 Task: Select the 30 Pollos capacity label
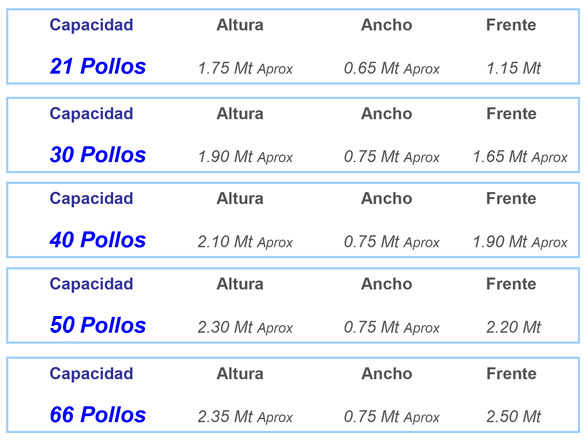tap(98, 154)
